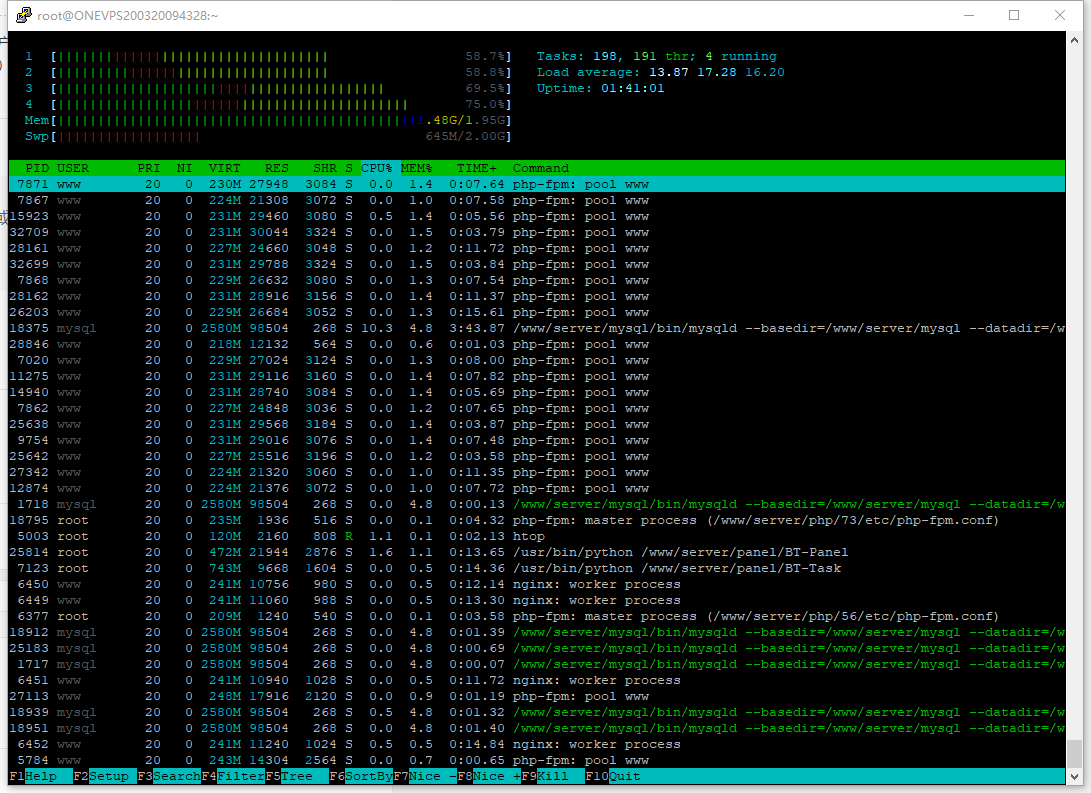Sort by the VIRT column header
The image size is (1091, 793).
click(x=225, y=168)
